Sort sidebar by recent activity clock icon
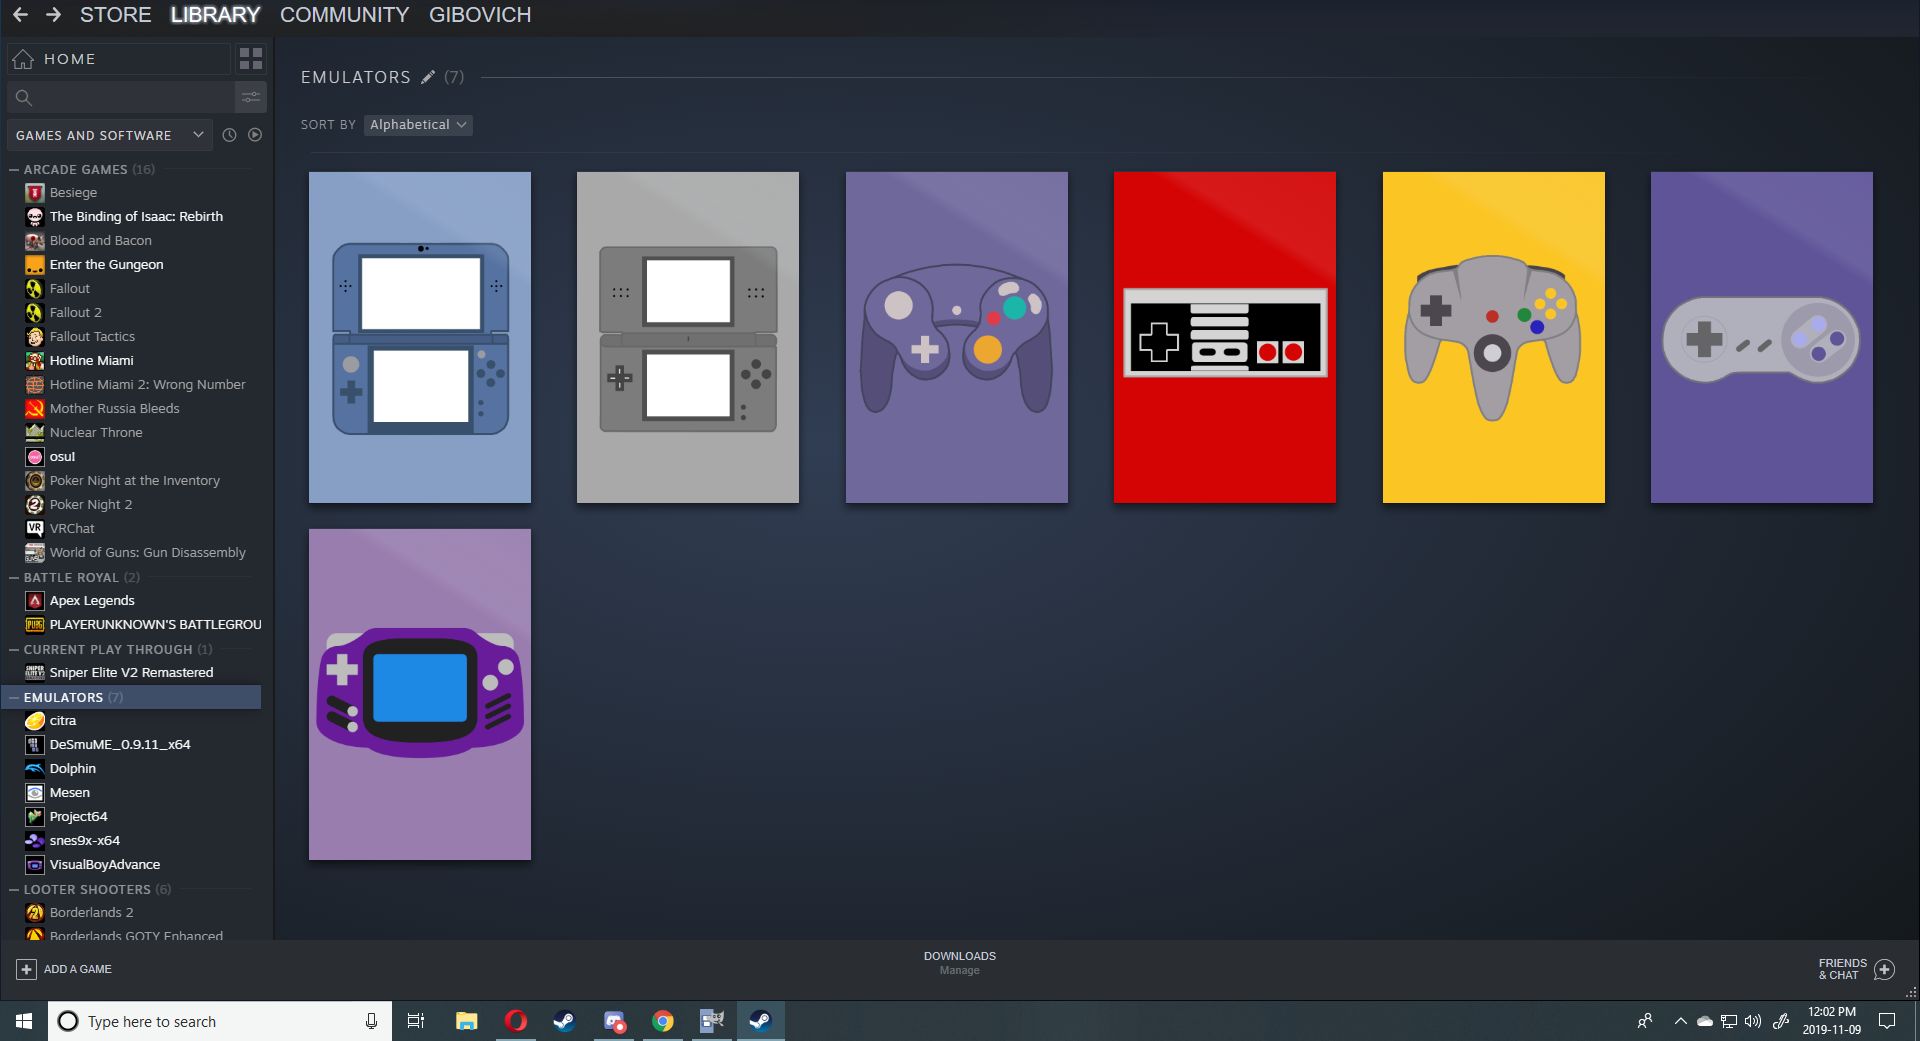 pos(229,134)
